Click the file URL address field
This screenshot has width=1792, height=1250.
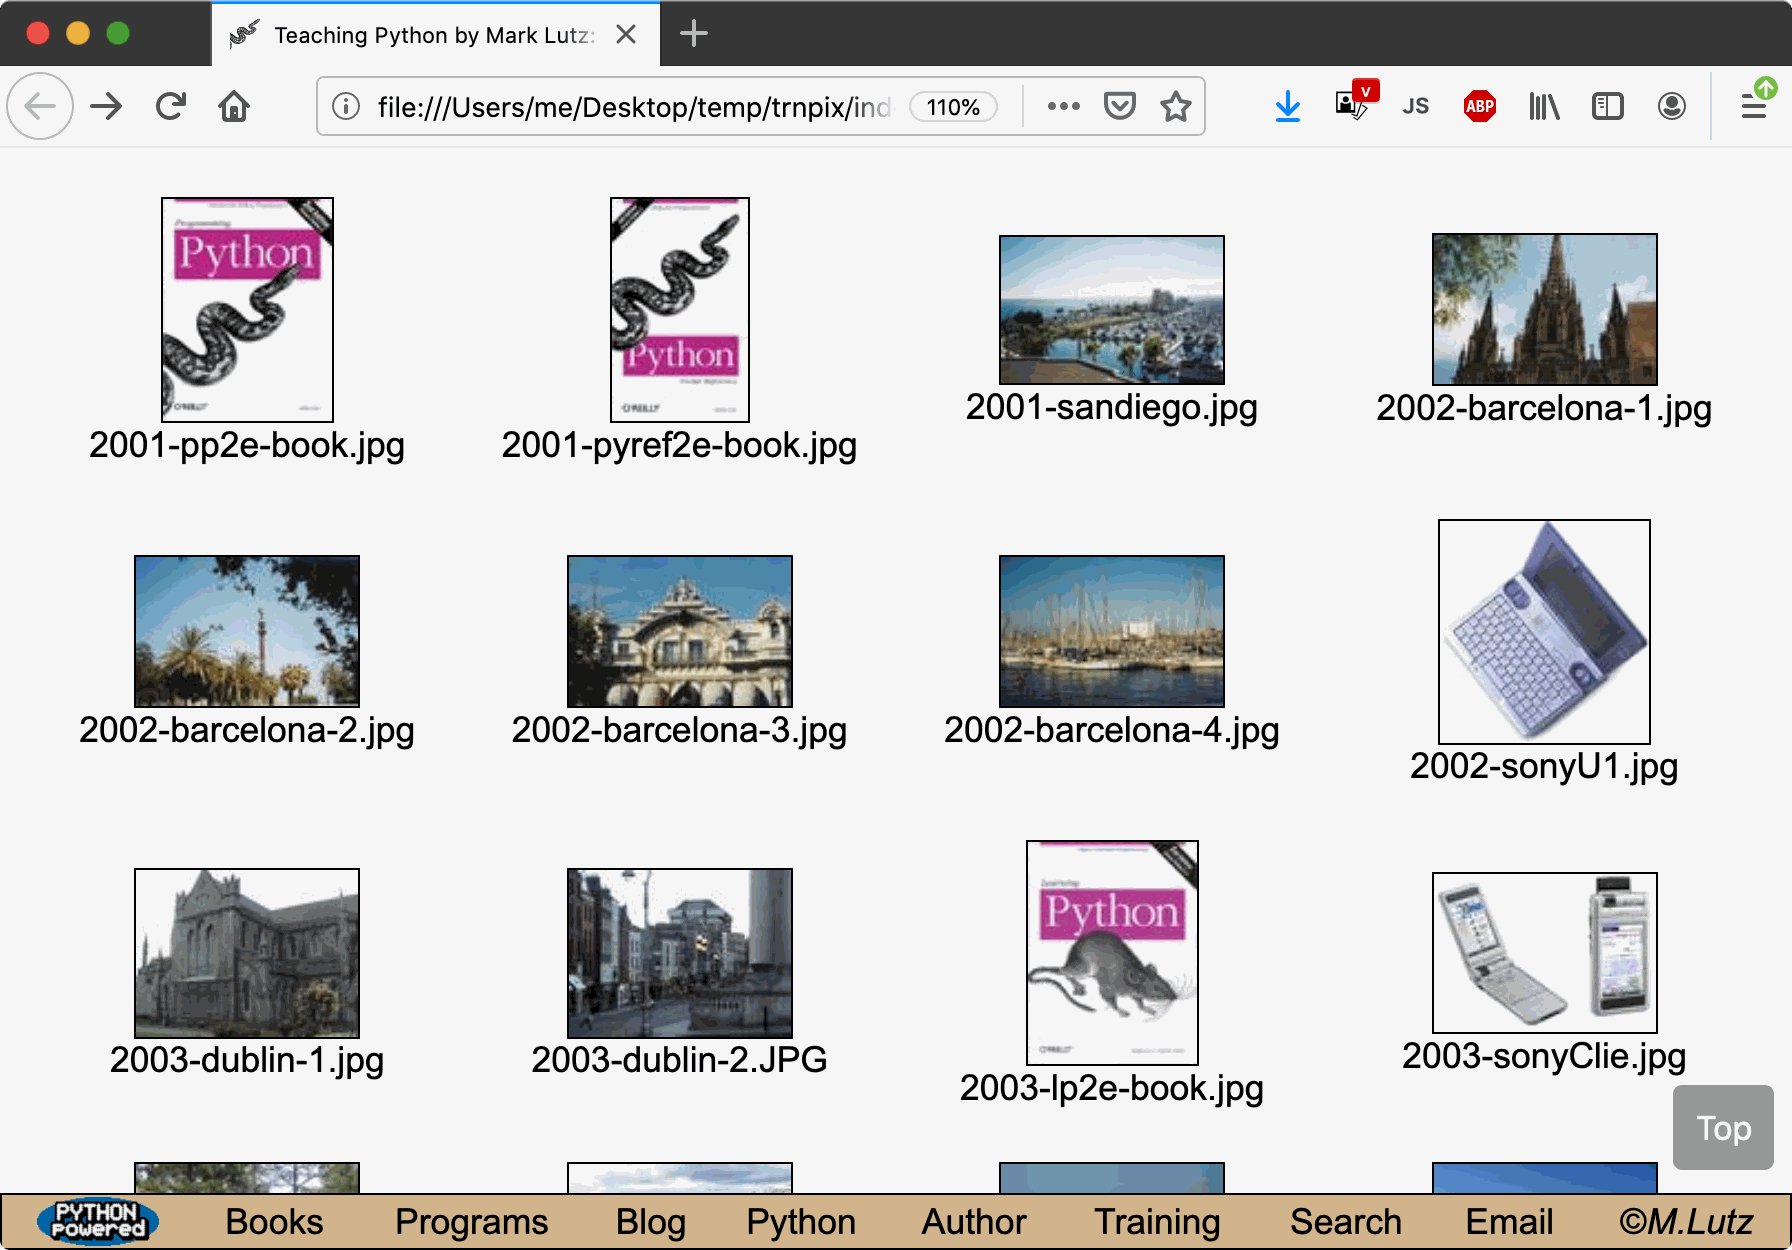[x=632, y=107]
